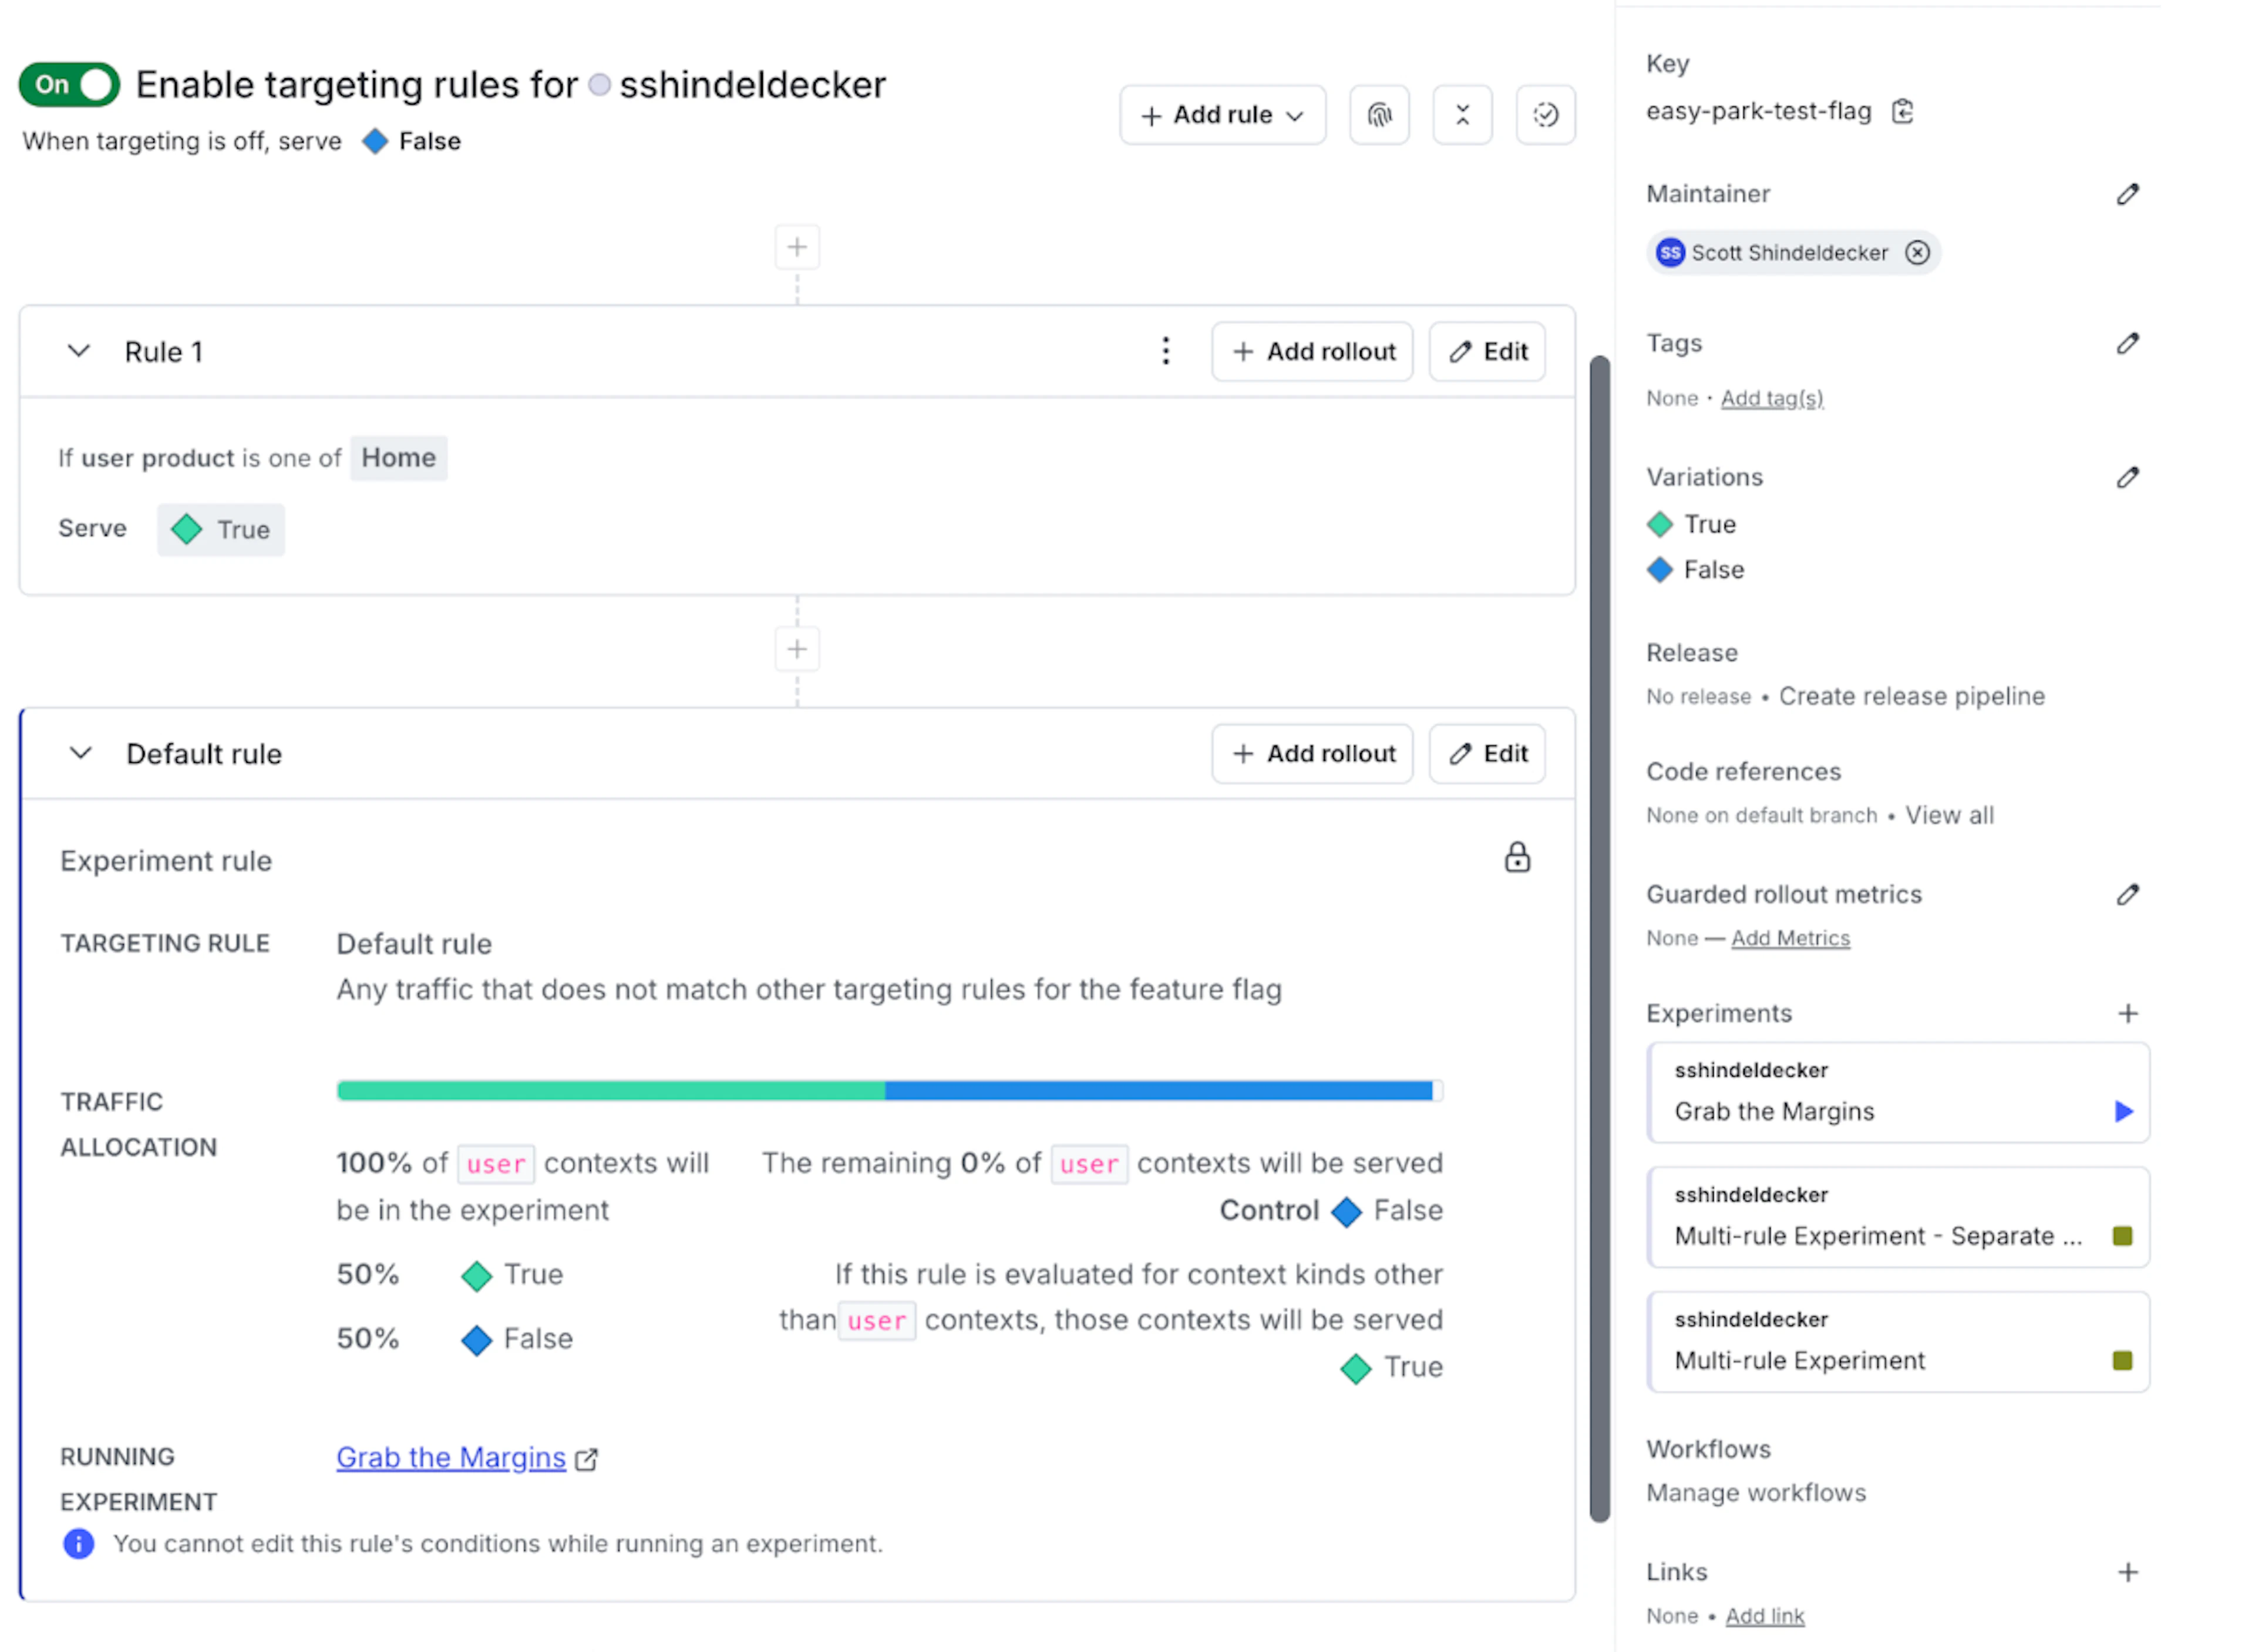The width and height of the screenshot is (2255, 1652).
Task: Open the Add rule dropdown
Action: (1222, 114)
